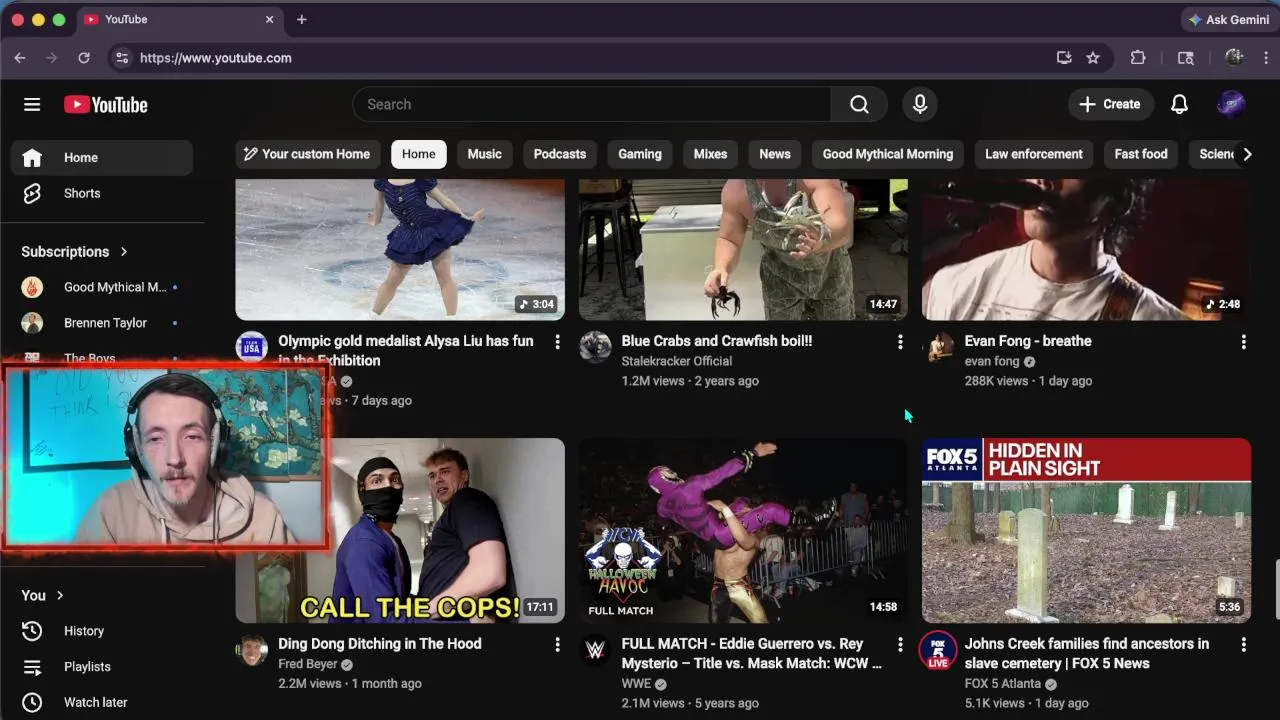Play Hidden in Plain Sight thumbnail
Image resolution: width=1280 pixels, height=720 pixels.
click(x=1086, y=530)
